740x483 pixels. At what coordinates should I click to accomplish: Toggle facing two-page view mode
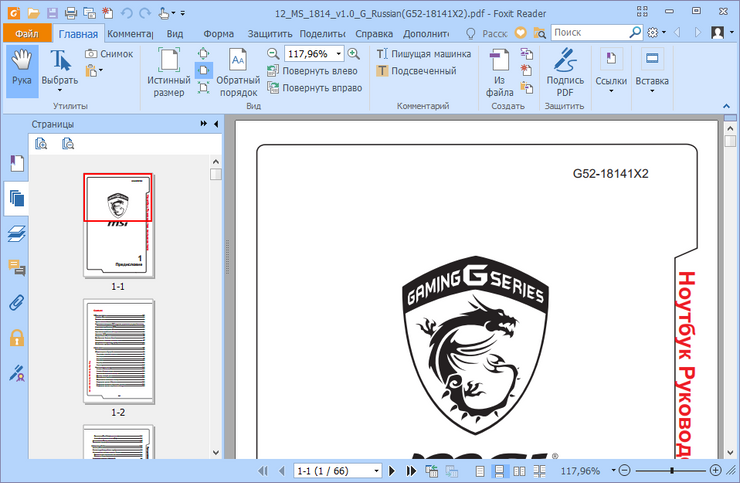(x=519, y=470)
